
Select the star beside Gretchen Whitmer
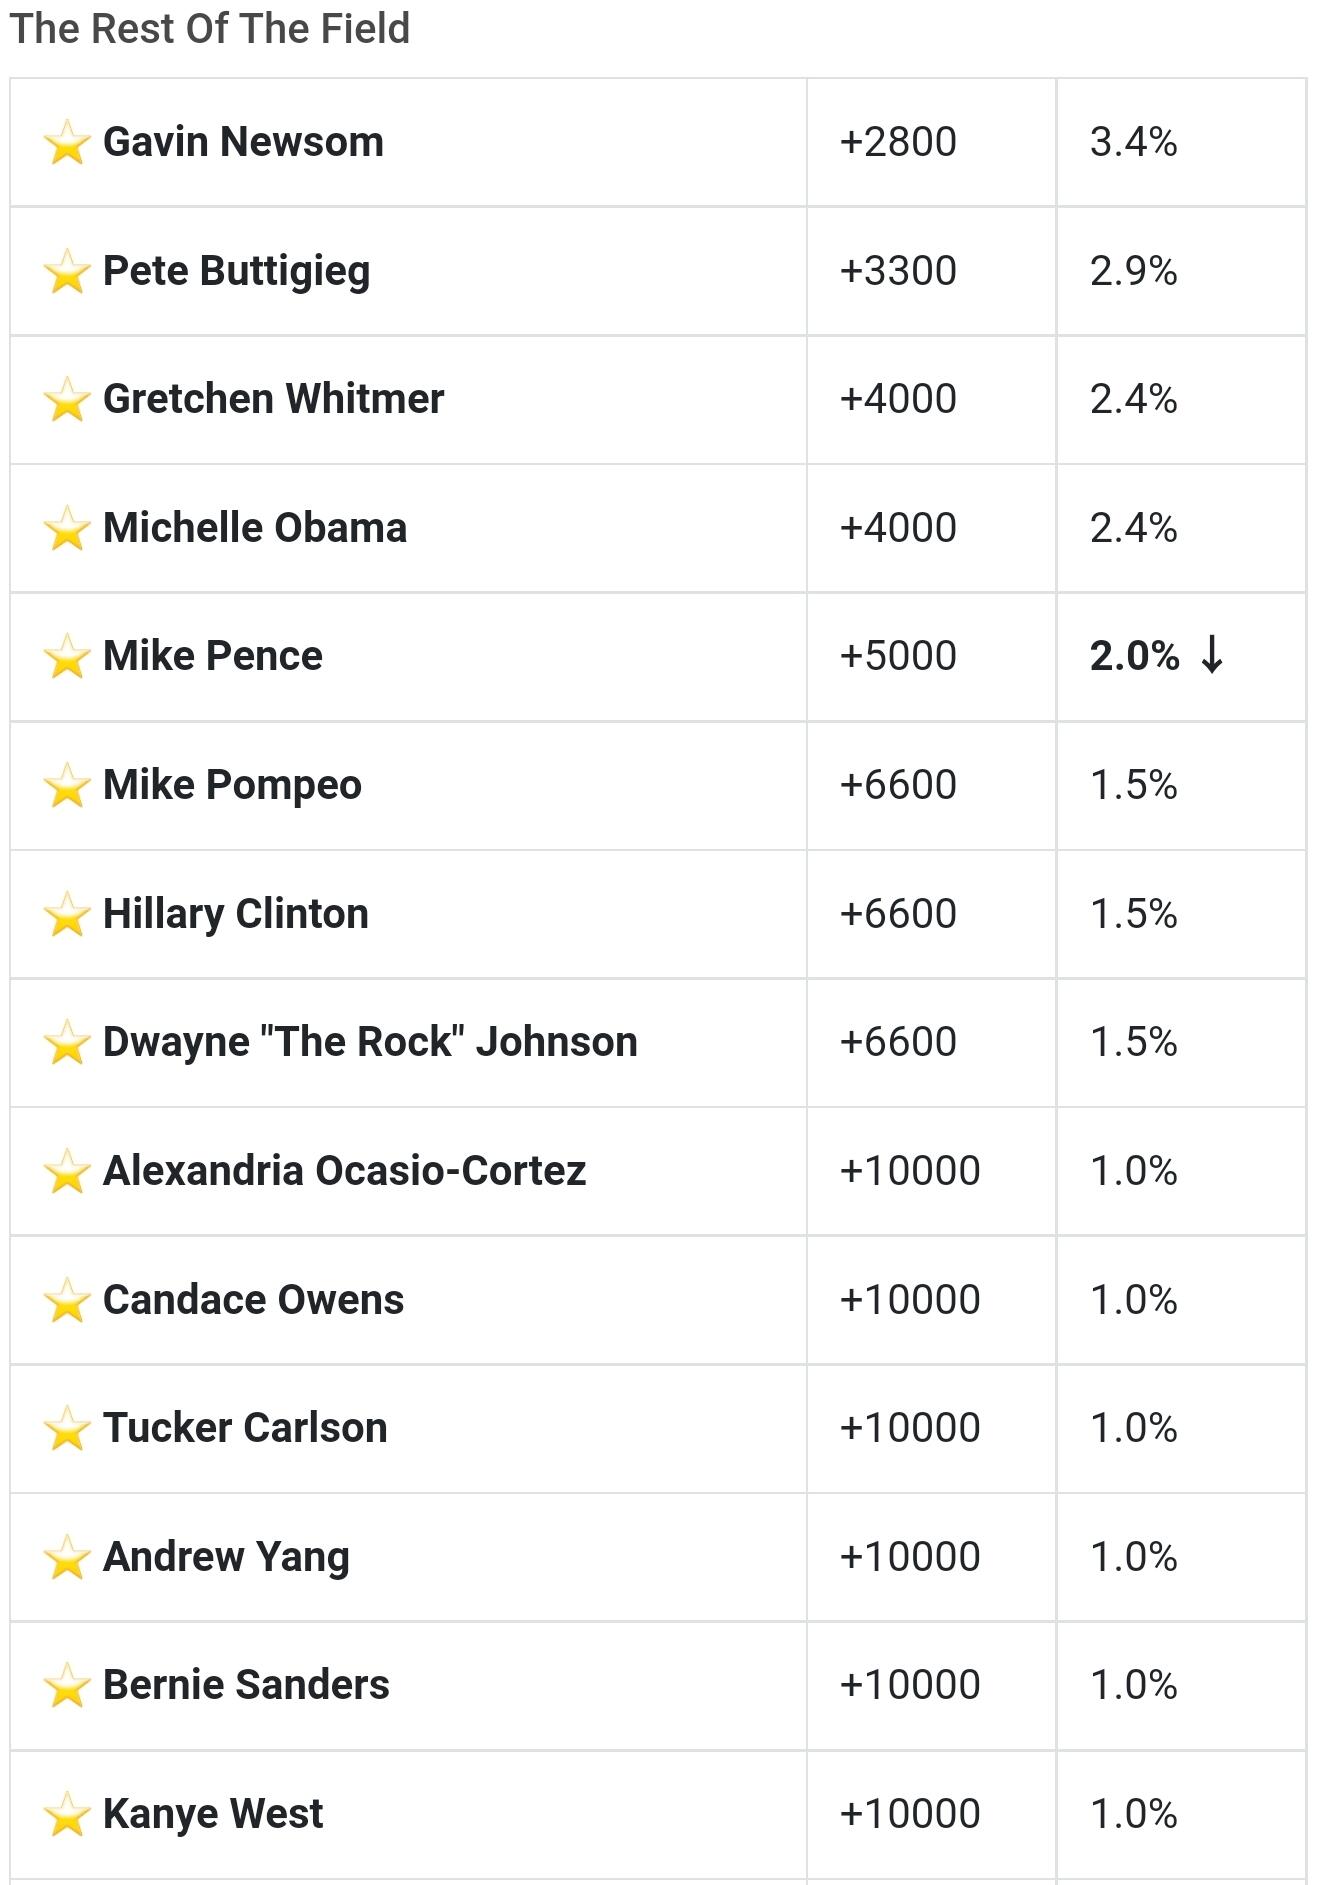67,400
